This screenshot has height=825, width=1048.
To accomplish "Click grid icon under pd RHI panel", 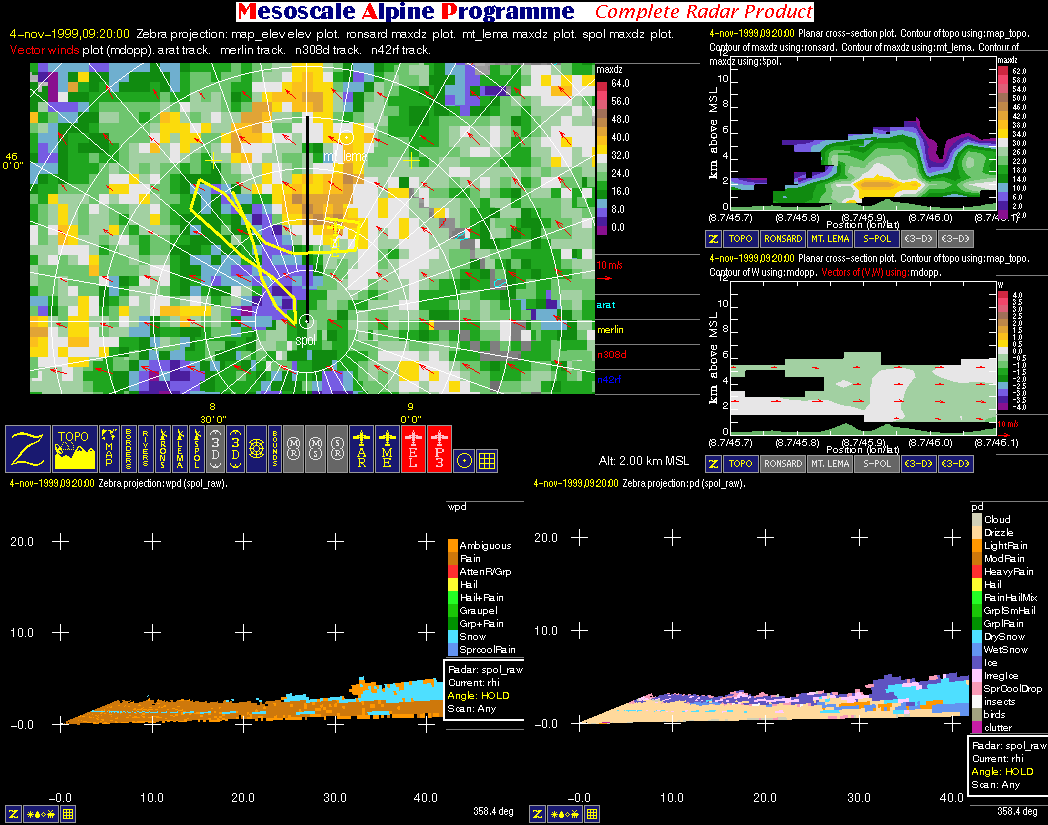I will (592, 814).
